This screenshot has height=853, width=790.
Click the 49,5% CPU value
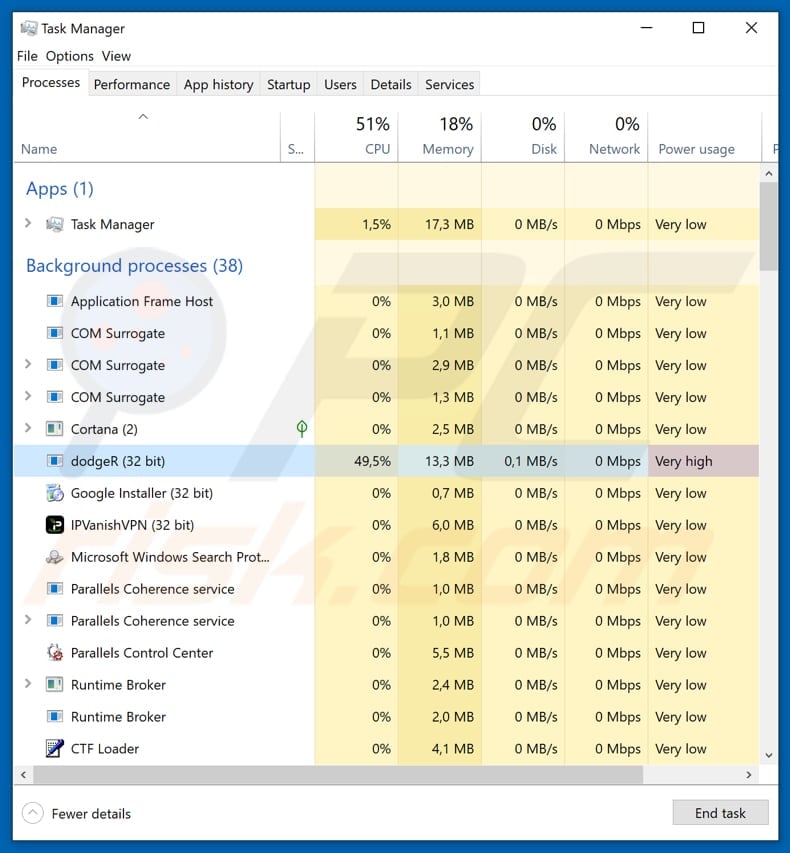click(x=372, y=461)
